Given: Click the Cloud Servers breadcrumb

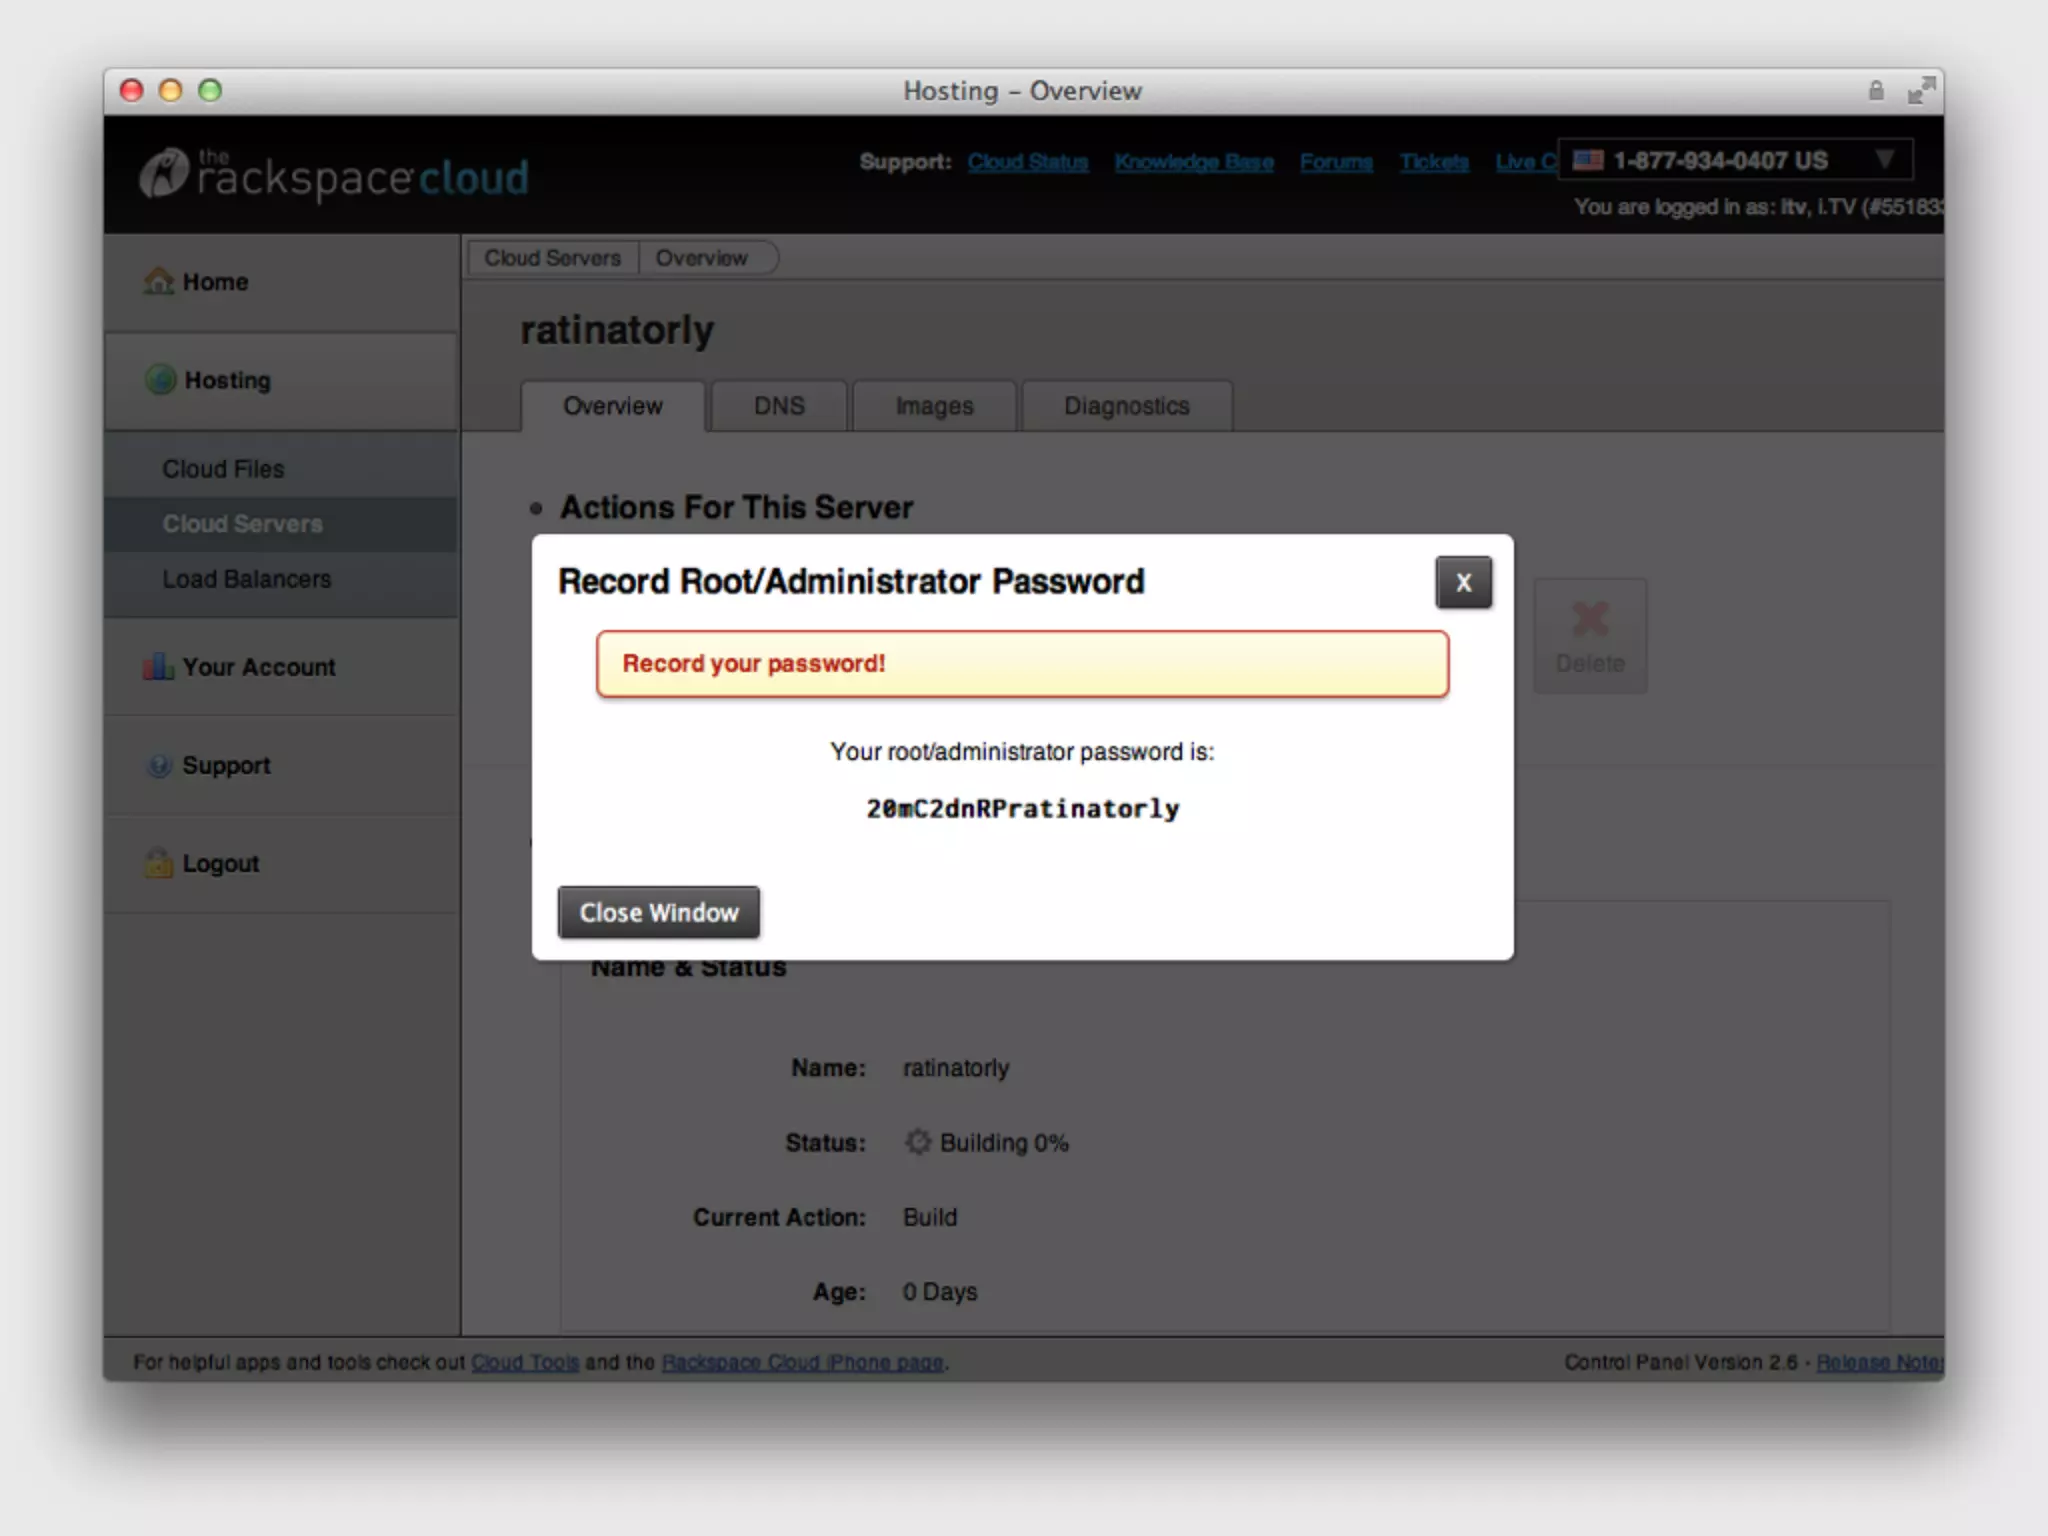Looking at the screenshot, I should coord(552,258).
